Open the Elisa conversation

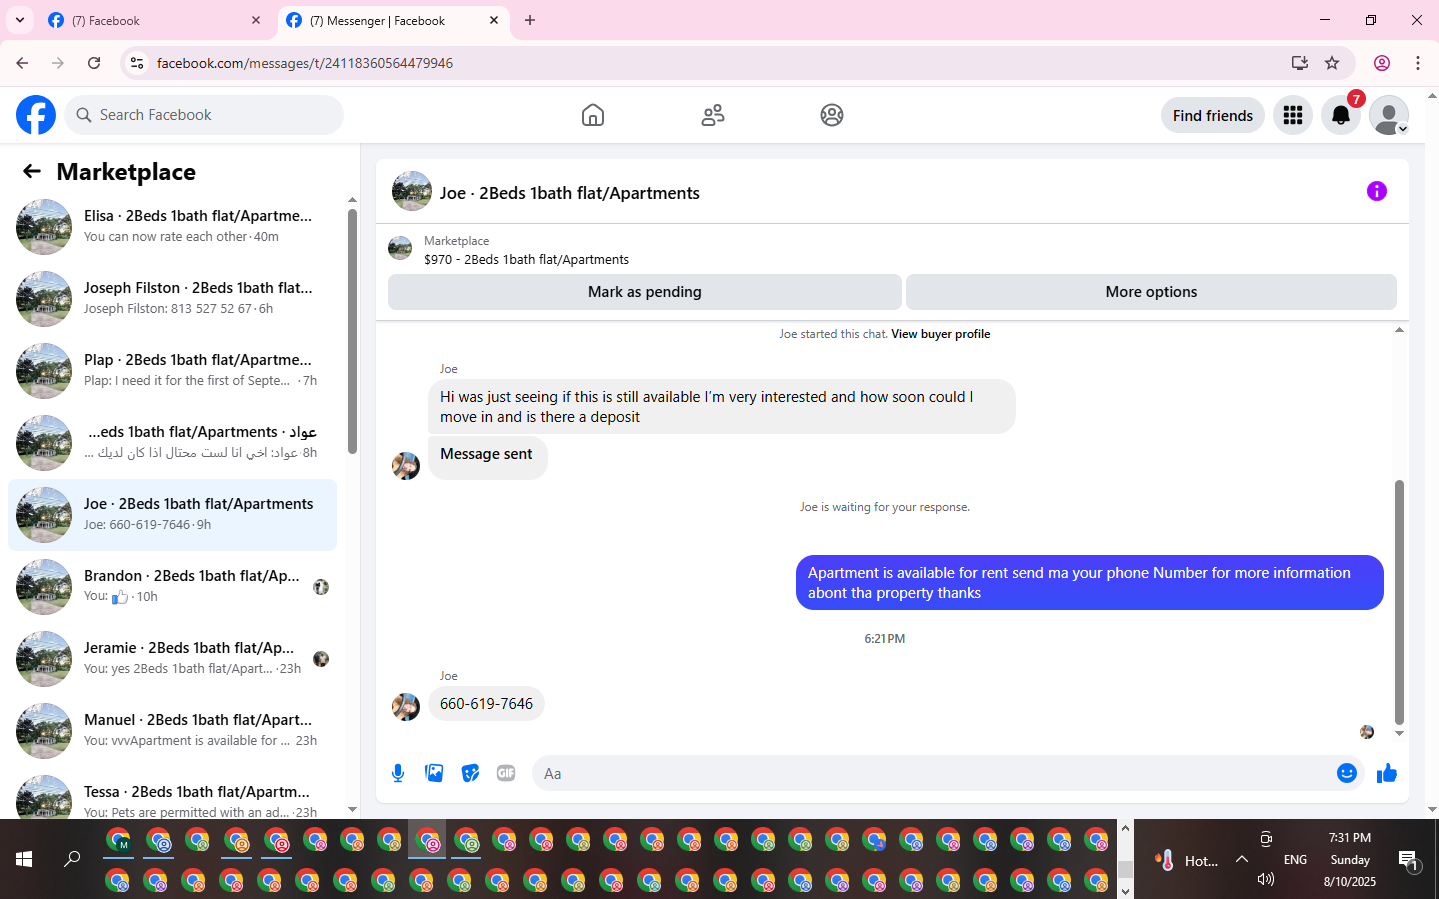172,227
